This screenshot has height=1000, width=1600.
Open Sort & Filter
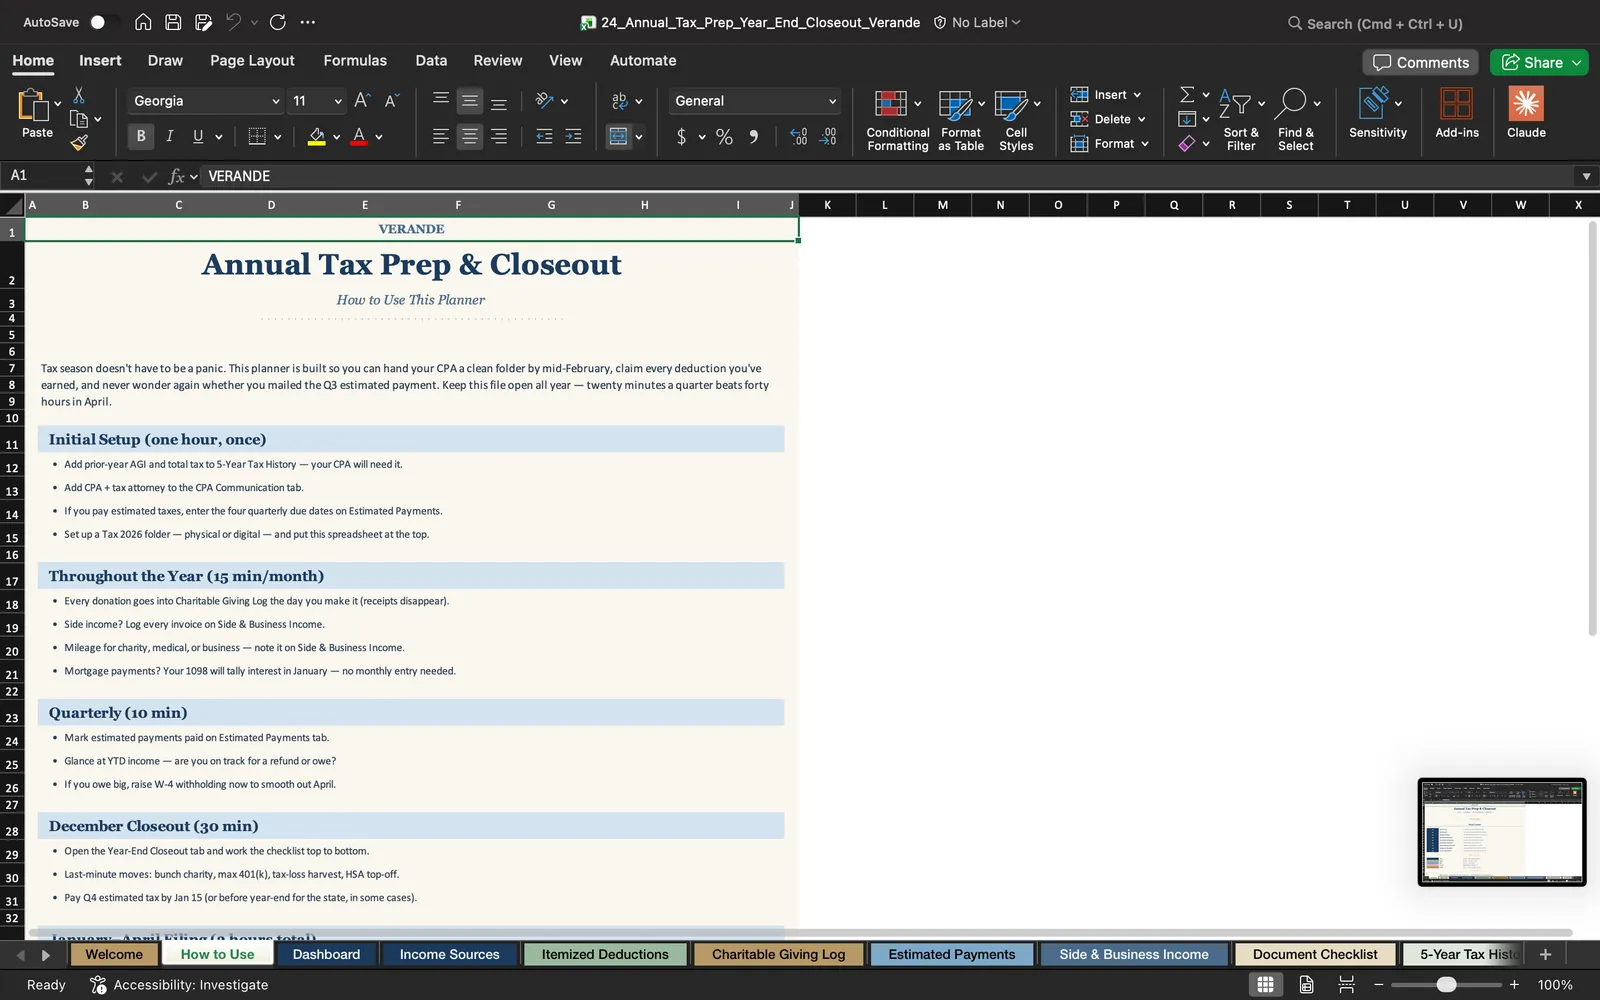(x=1241, y=120)
